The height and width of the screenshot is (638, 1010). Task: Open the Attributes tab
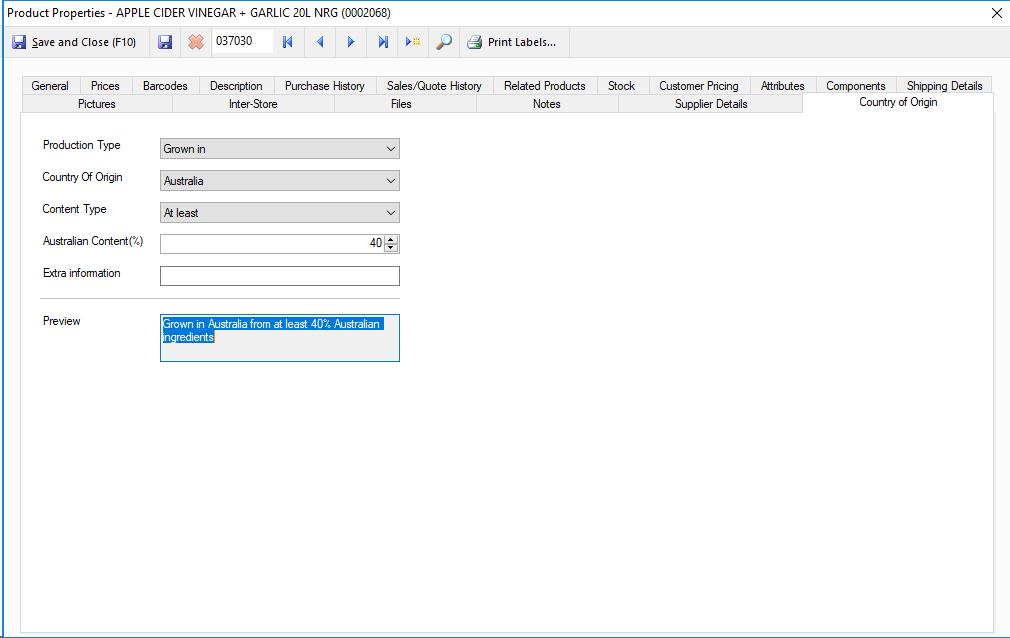click(x=783, y=86)
